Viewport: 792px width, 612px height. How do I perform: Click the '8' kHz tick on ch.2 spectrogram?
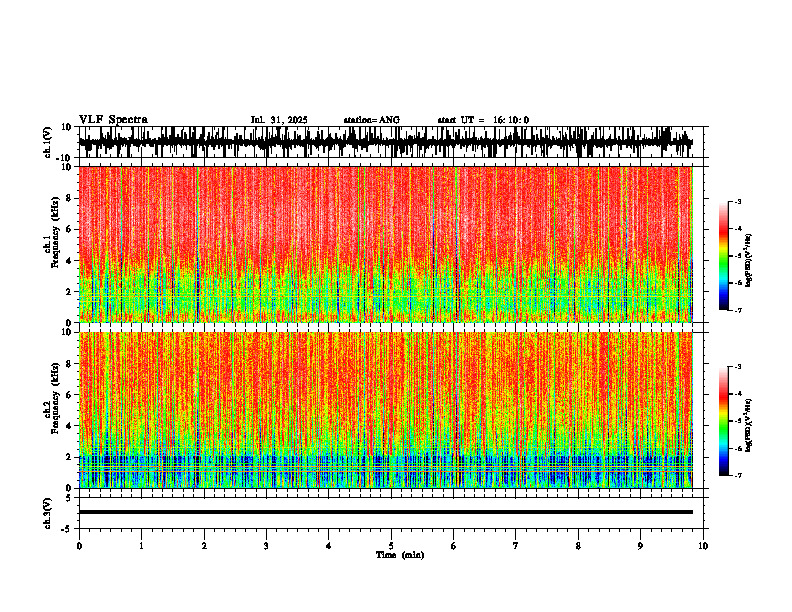pyautogui.click(x=70, y=364)
